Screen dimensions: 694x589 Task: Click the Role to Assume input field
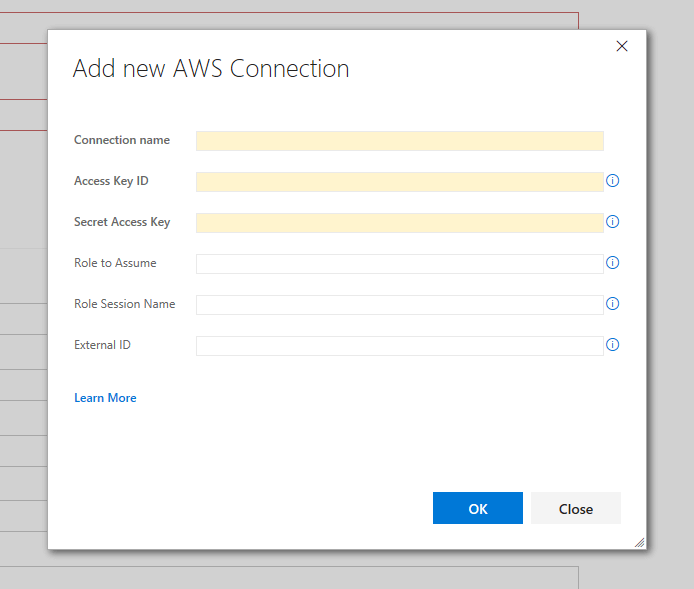point(399,264)
